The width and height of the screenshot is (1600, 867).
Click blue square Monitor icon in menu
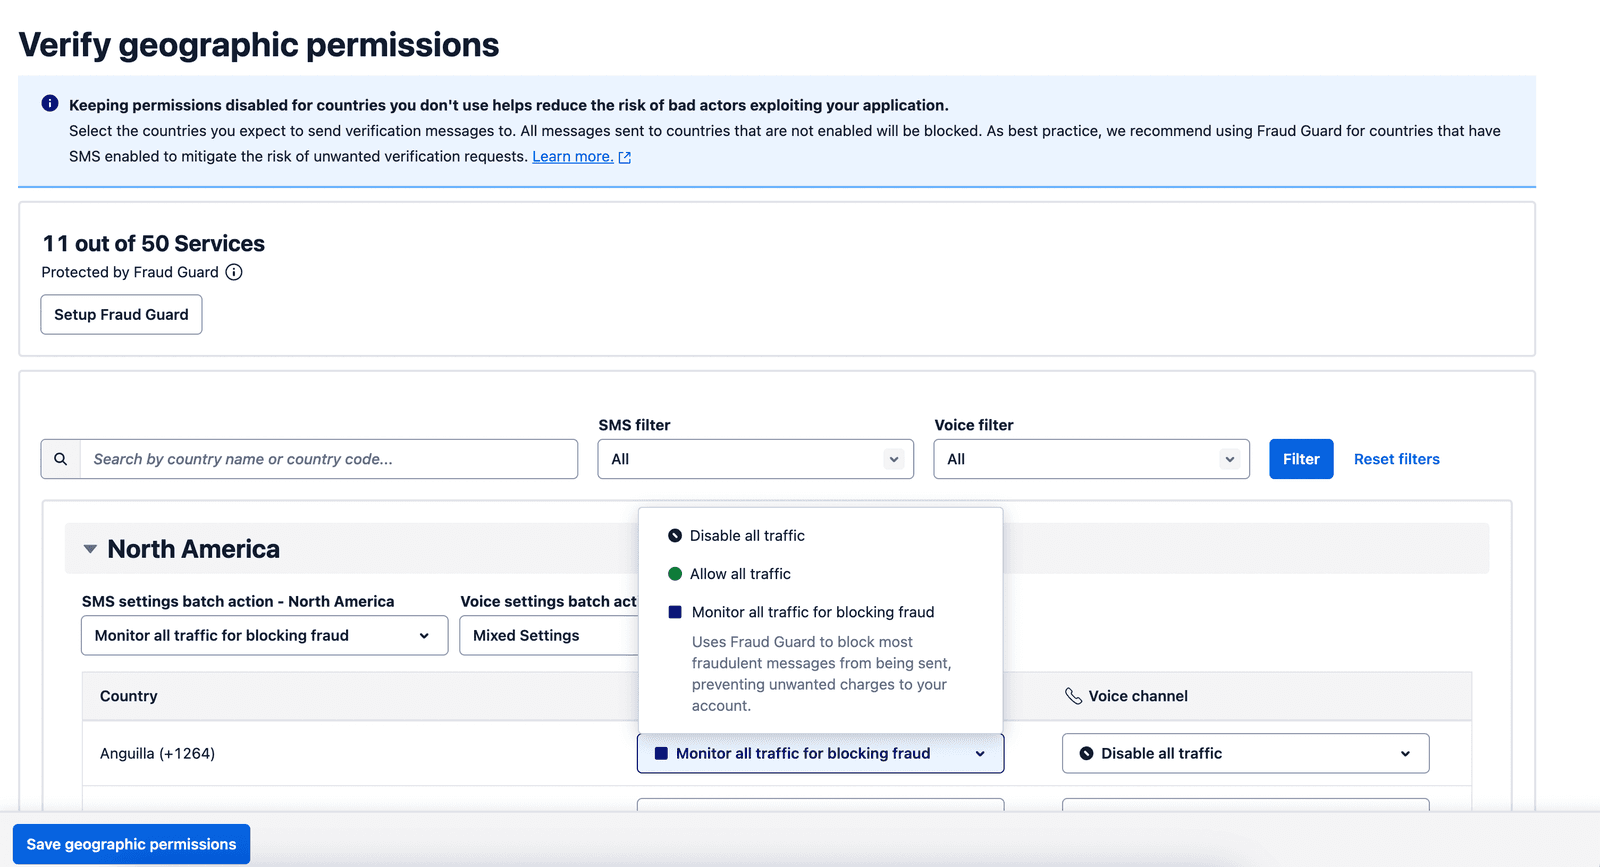coord(675,612)
